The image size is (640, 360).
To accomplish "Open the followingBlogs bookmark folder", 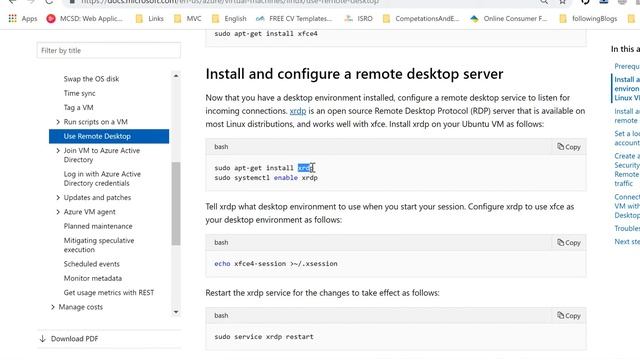I will pyautogui.click(x=588, y=18).
